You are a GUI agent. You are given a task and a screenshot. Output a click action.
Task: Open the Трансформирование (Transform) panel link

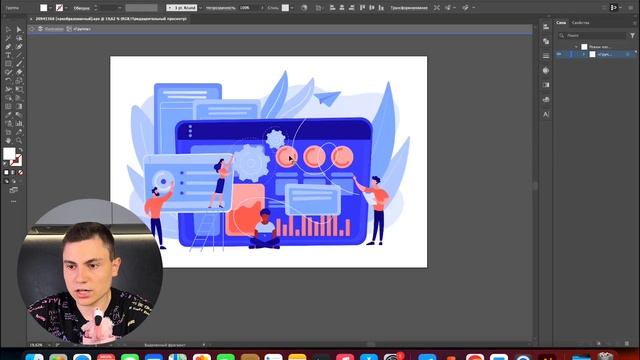(409, 8)
